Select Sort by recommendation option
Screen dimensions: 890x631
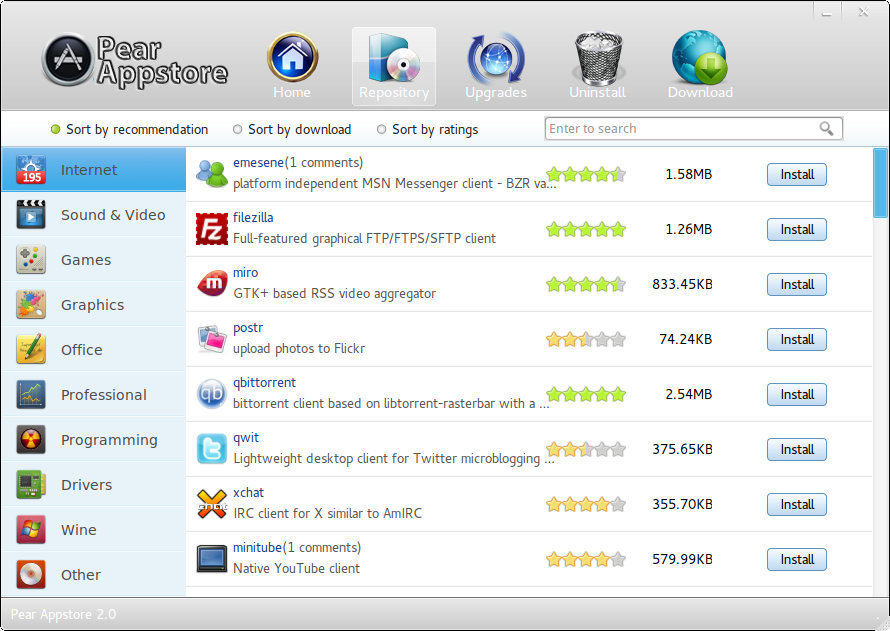(x=129, y=129)
